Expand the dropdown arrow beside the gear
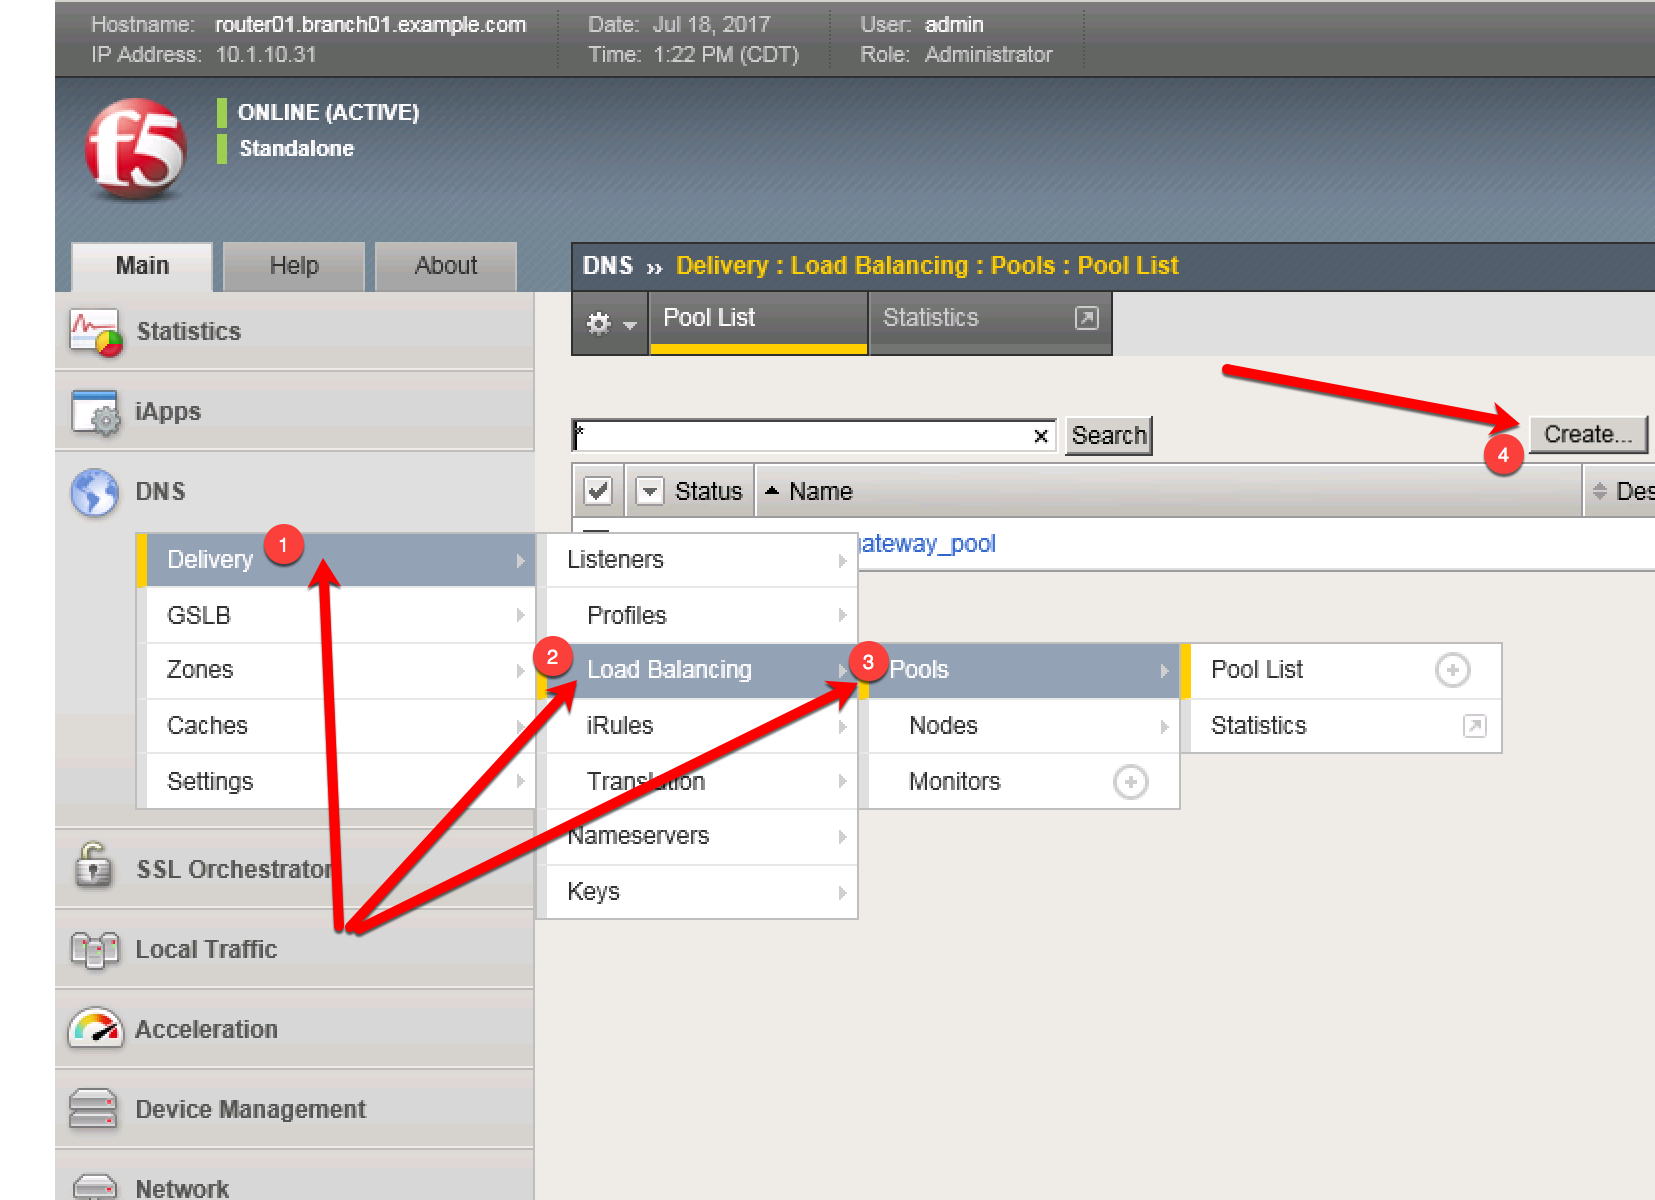 point(629,325)
